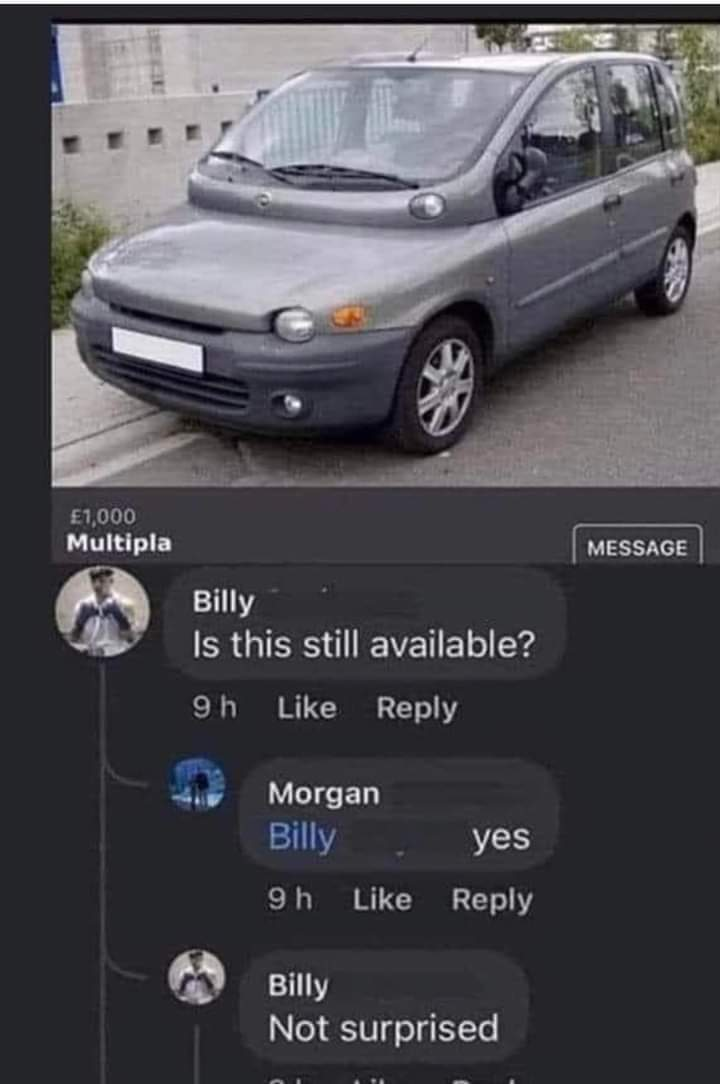The width and height of the screenshot is (720, 1084).
Task: Open Billy's name above 'Not surprised'
Action: click(x=298, y=985)
